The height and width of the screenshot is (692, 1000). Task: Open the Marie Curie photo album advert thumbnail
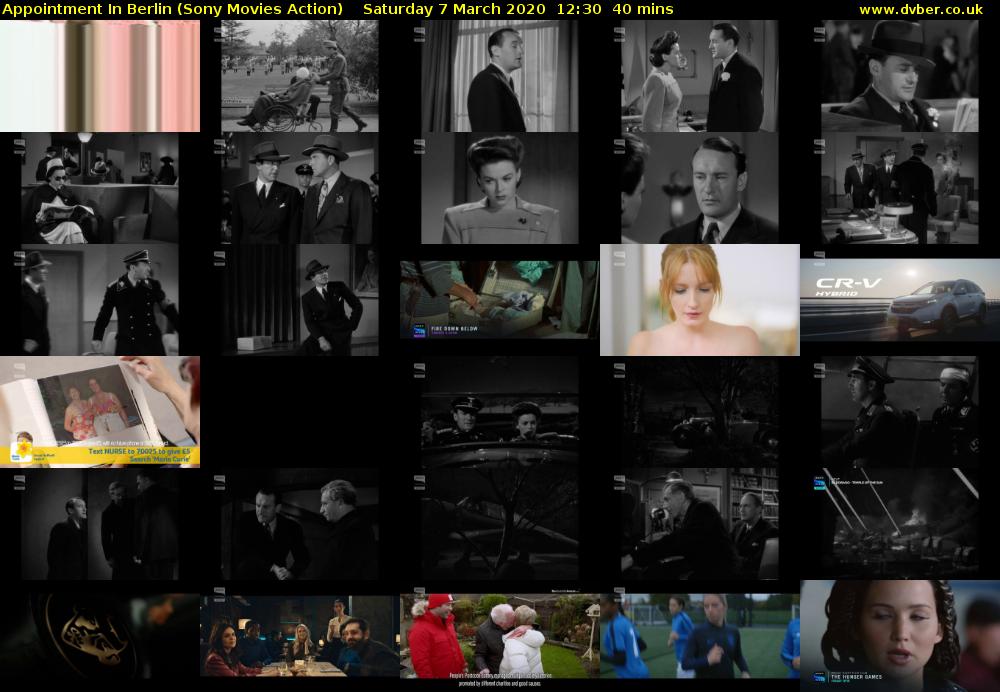[x=99, y=411]
